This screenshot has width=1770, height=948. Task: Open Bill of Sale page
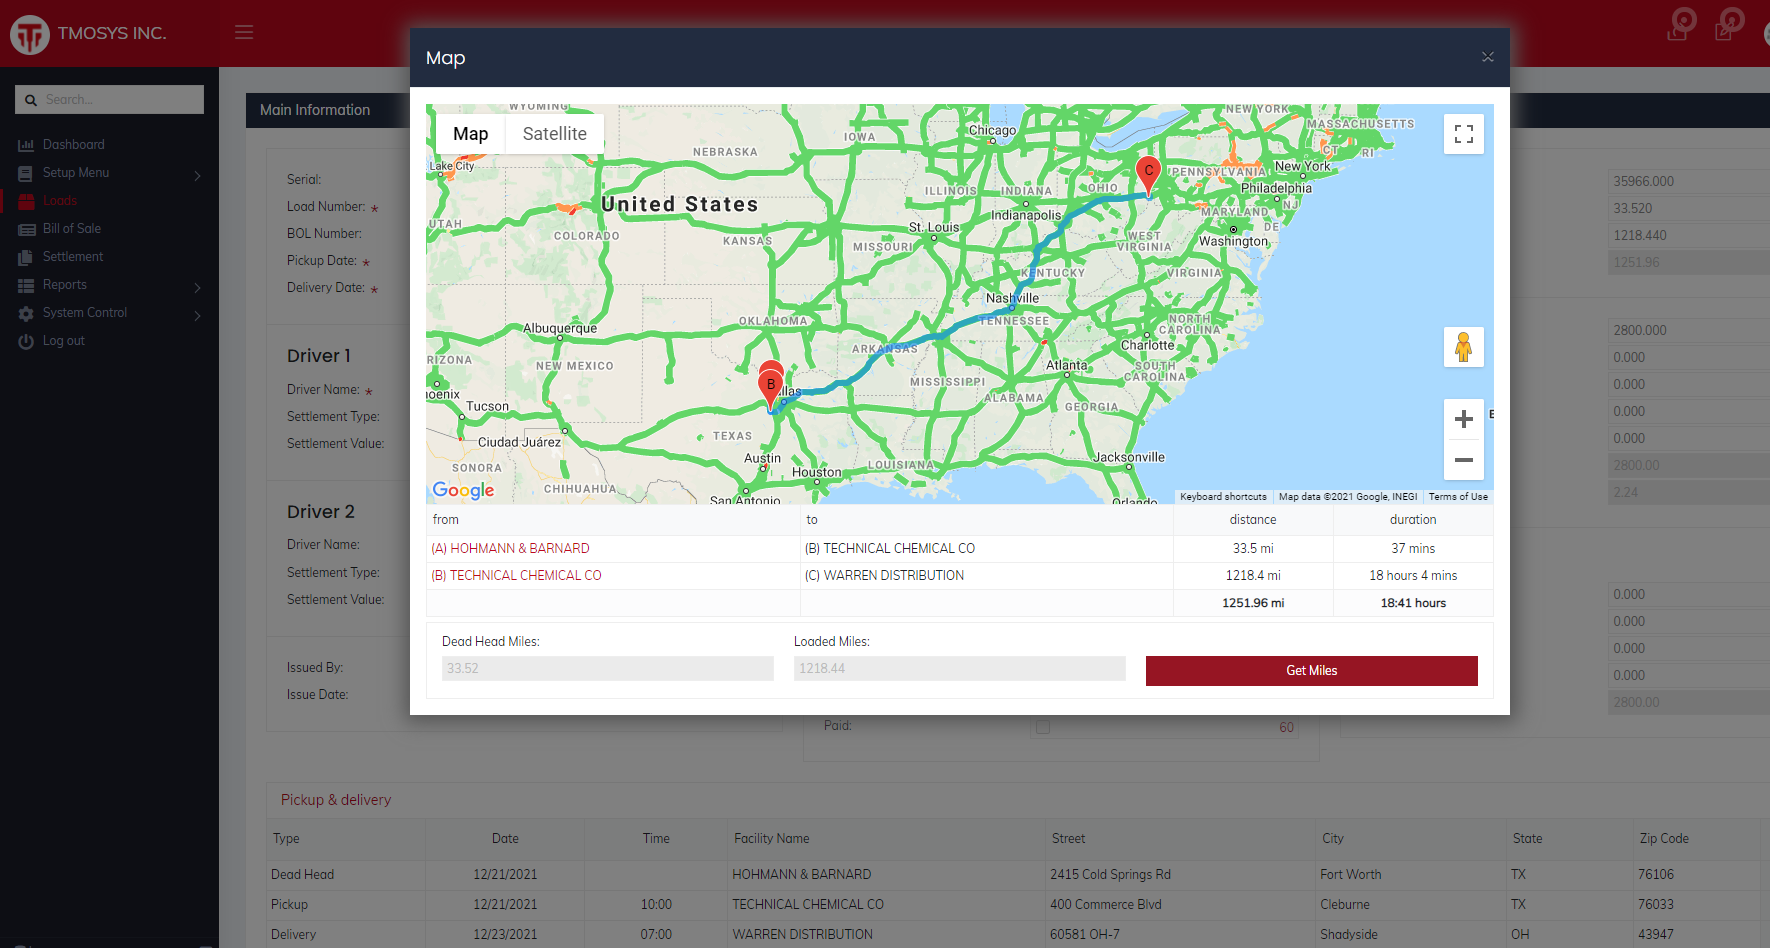click(72, 229)
